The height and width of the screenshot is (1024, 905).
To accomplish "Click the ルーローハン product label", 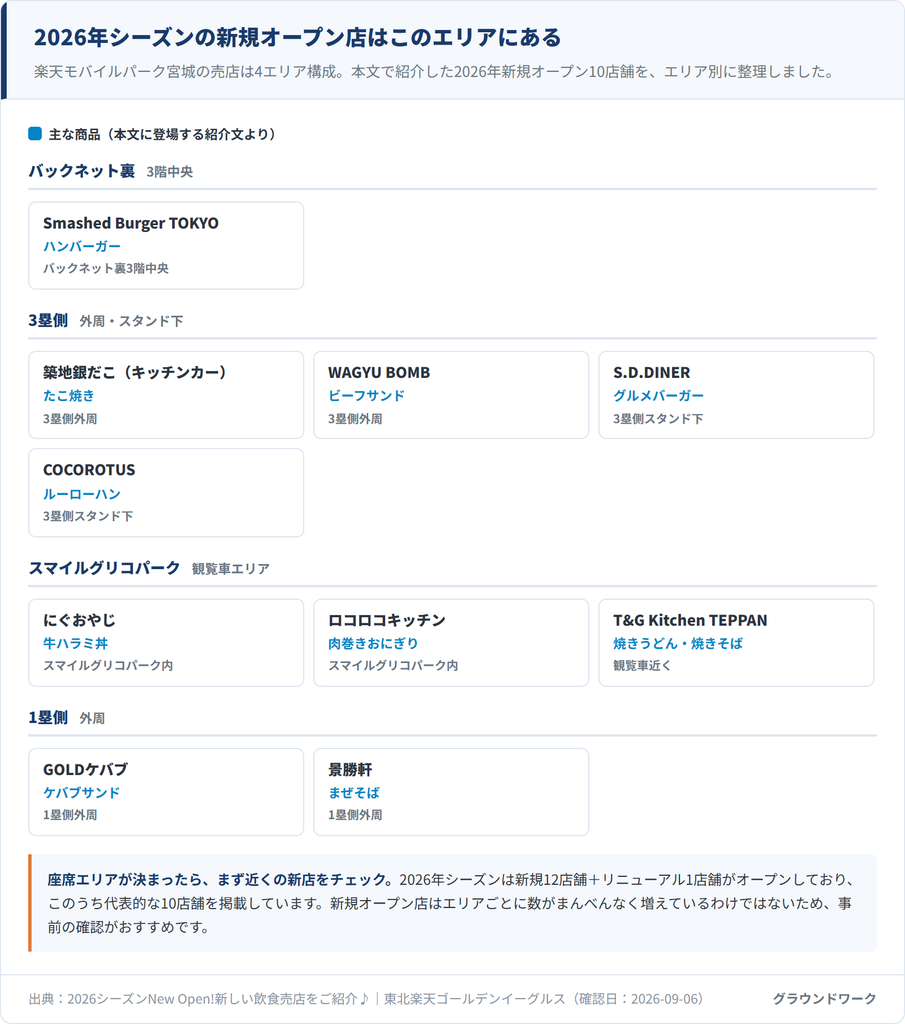I will tap(82, 494).
